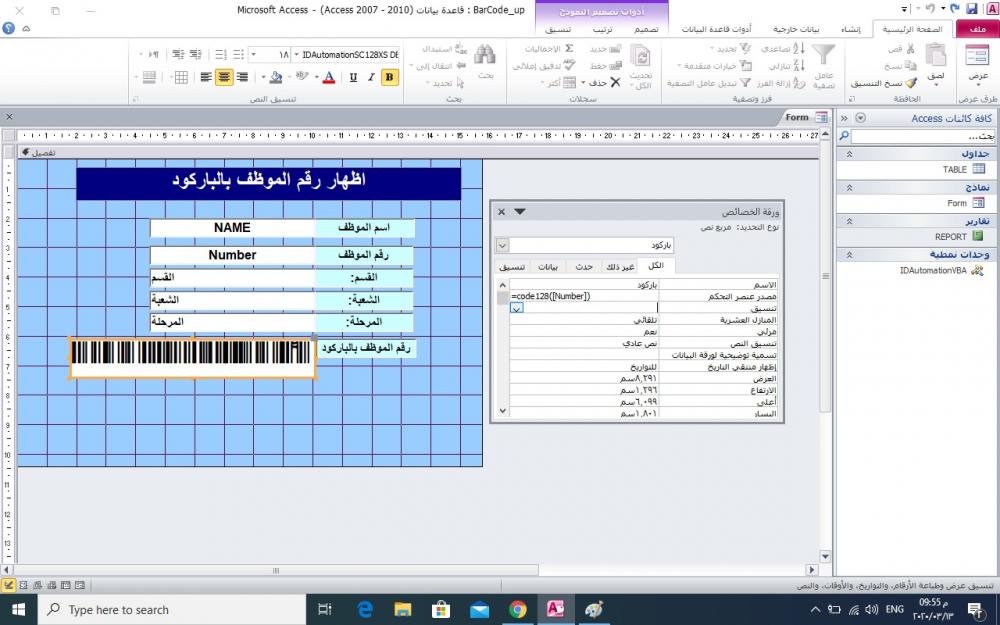Open the property sheet object selector dropdown
This screenshot has width=1000, height=625.
(x=502, y=245)
